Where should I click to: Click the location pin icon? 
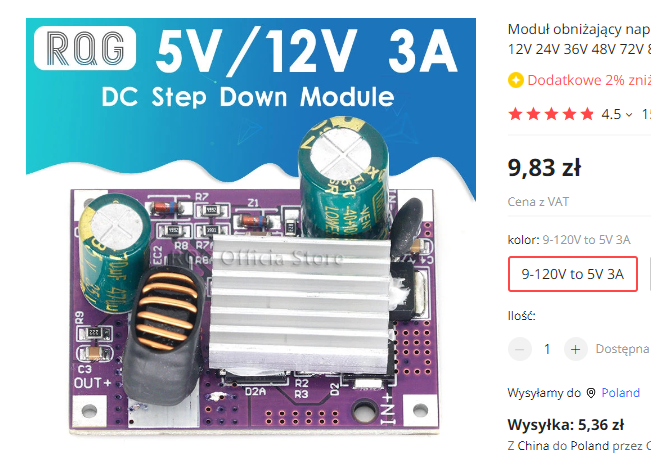coord(591,393)
